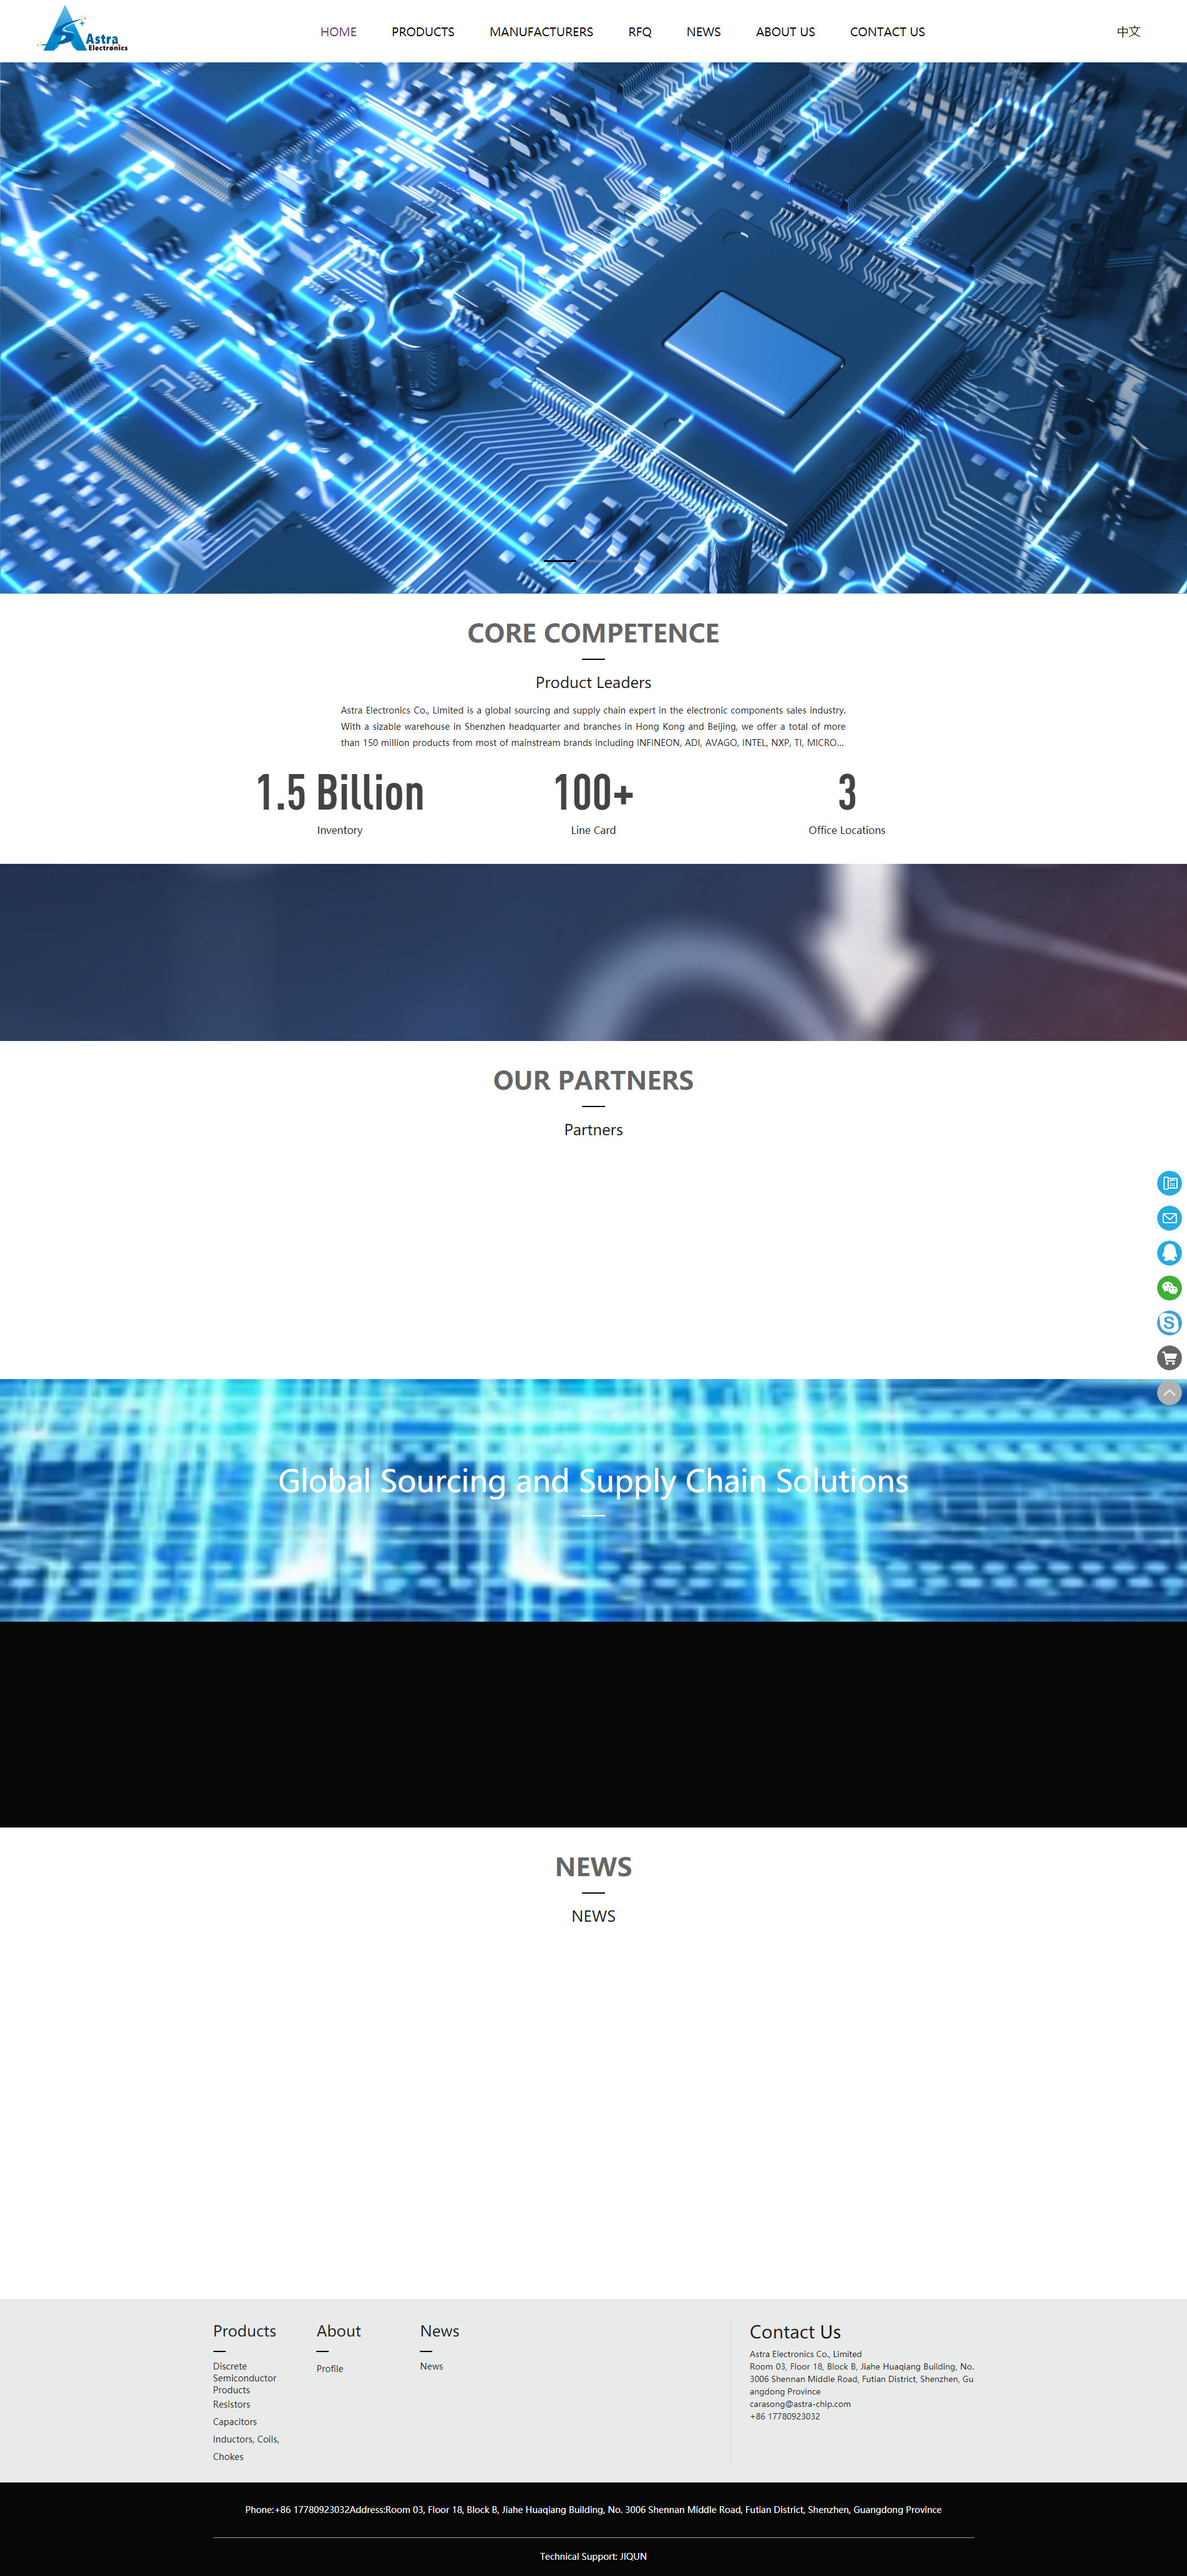Image resolution: width=1187 pixels, height=2576 pixels.
Task: Open the Capacitors footer link
Action: (234, 2422)
